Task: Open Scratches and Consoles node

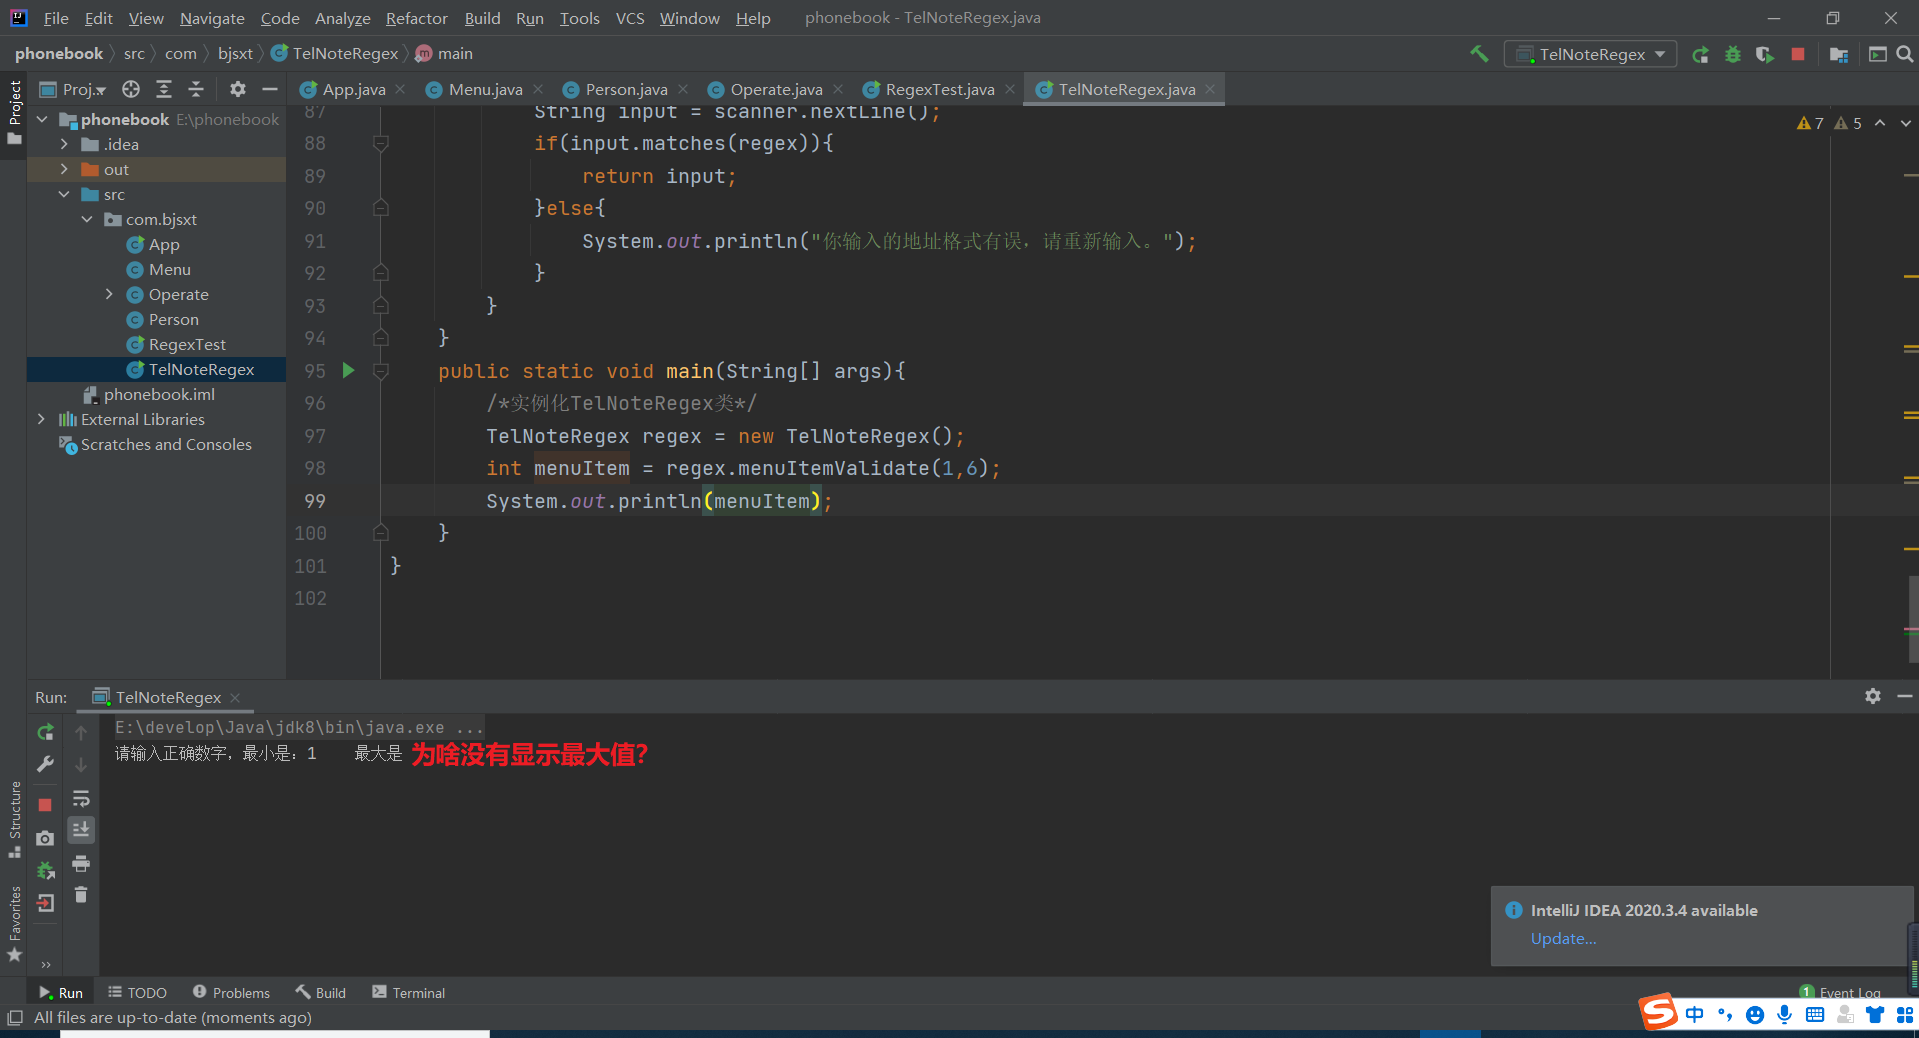Action: (166, 444)
